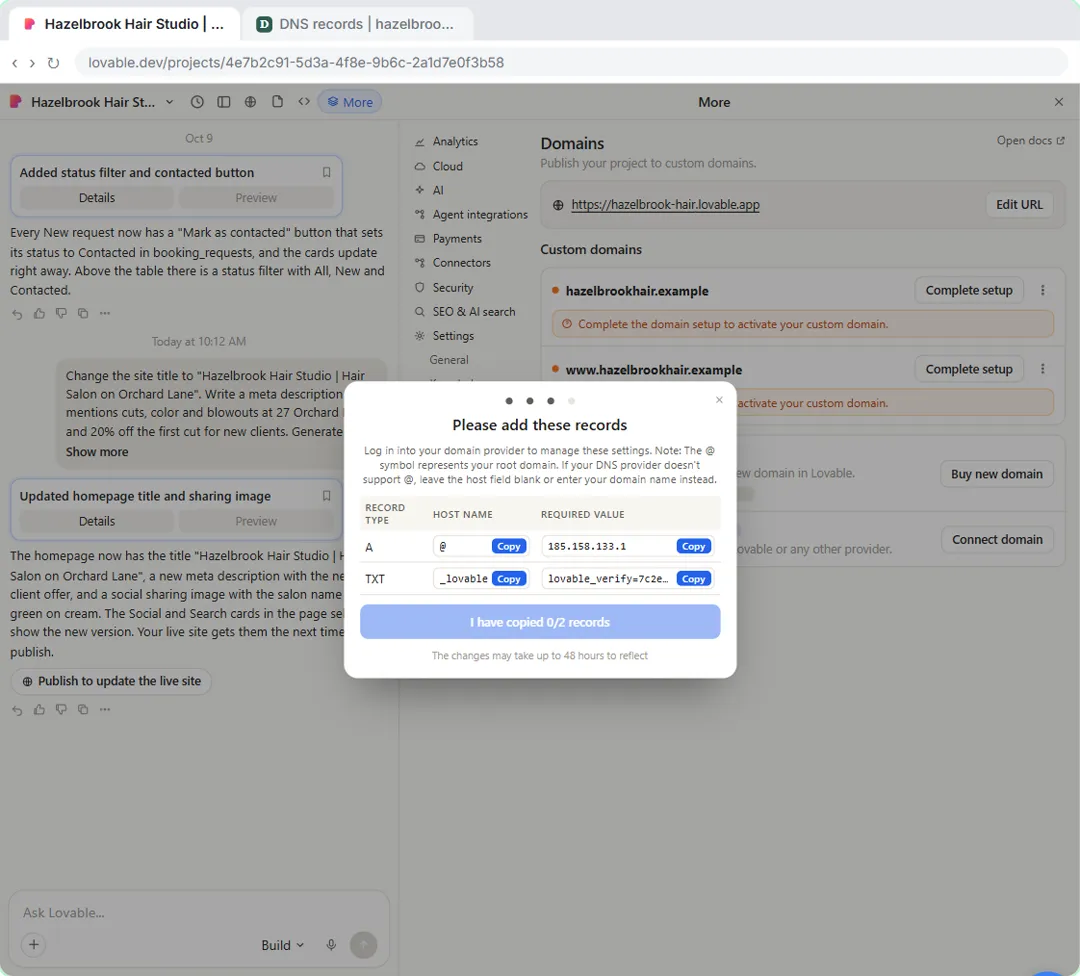This screenshot has width=1080, height=976.
Task: Open more options under latest response
Action: tap(105, 709)
